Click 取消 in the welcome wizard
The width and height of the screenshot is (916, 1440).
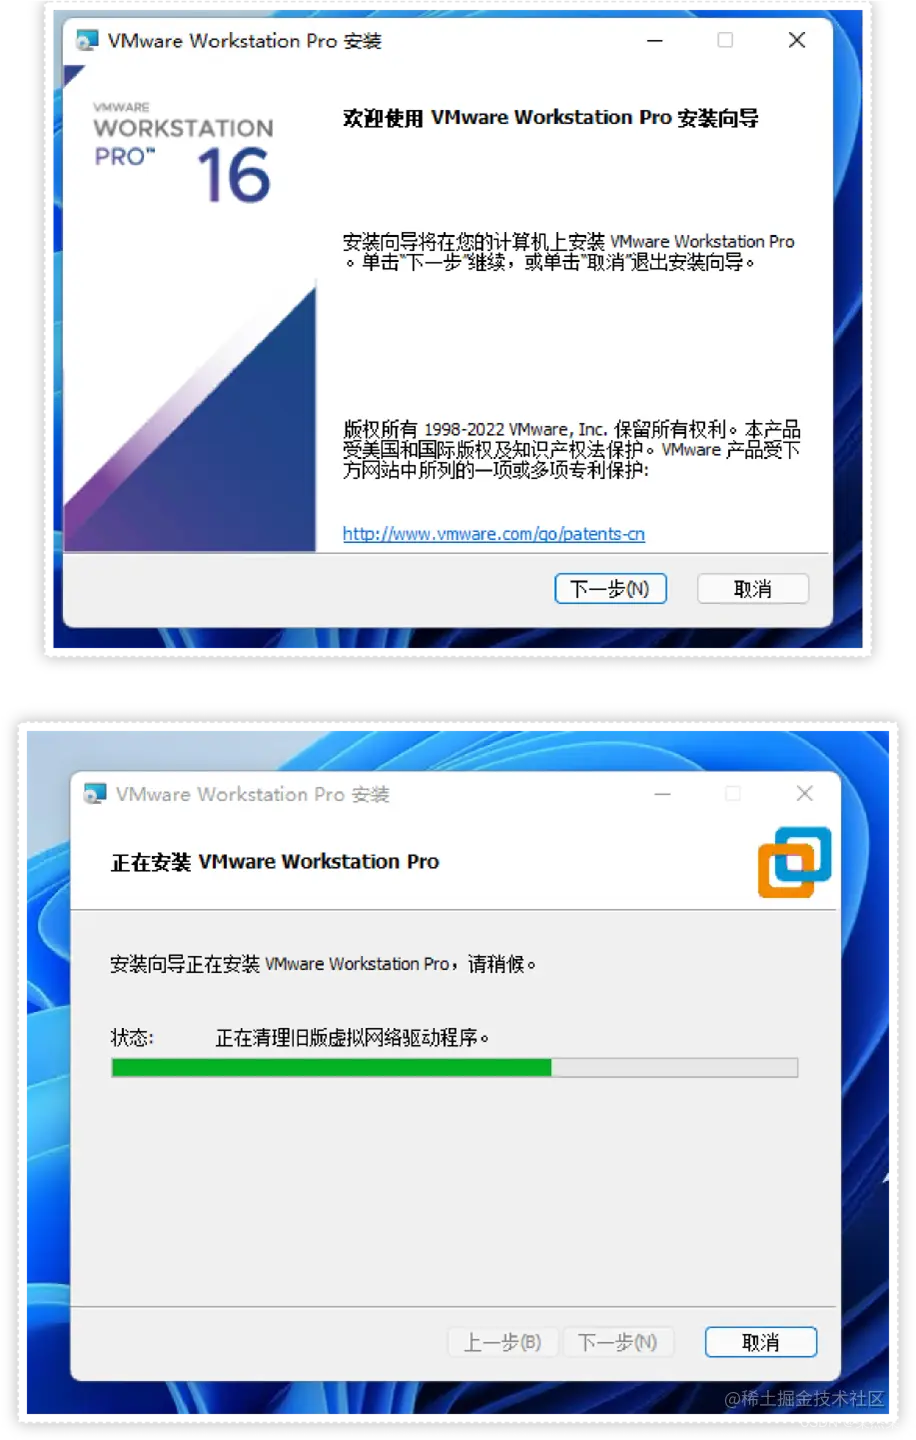[752, 589]
